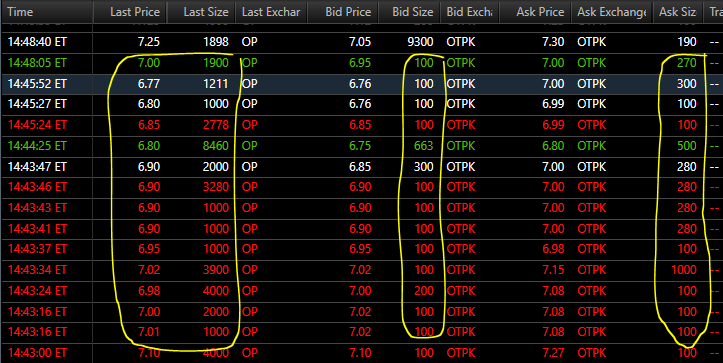The width and height of the screenshot is (723, 363).
Task: Click ask size 270 at 14:48:05
Action: (687, 63)
